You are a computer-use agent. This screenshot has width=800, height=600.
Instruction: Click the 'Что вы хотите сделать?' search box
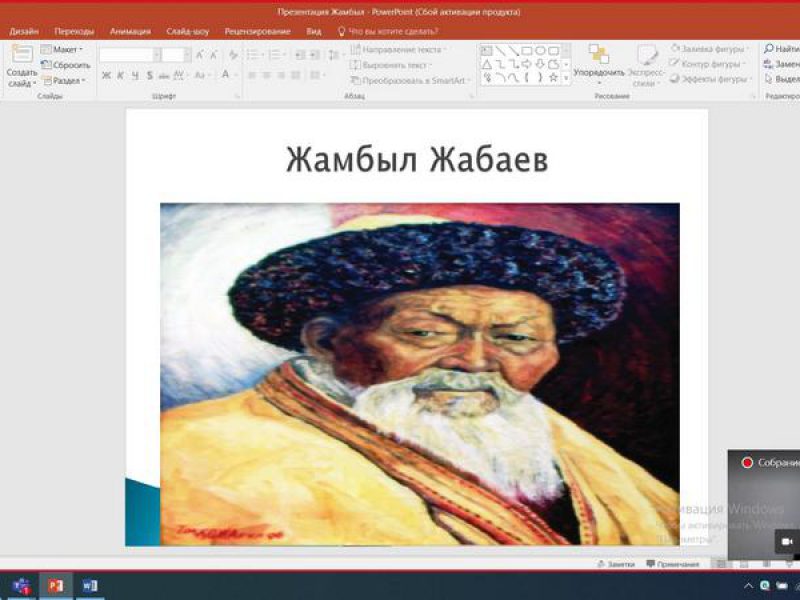pos(388,32)
